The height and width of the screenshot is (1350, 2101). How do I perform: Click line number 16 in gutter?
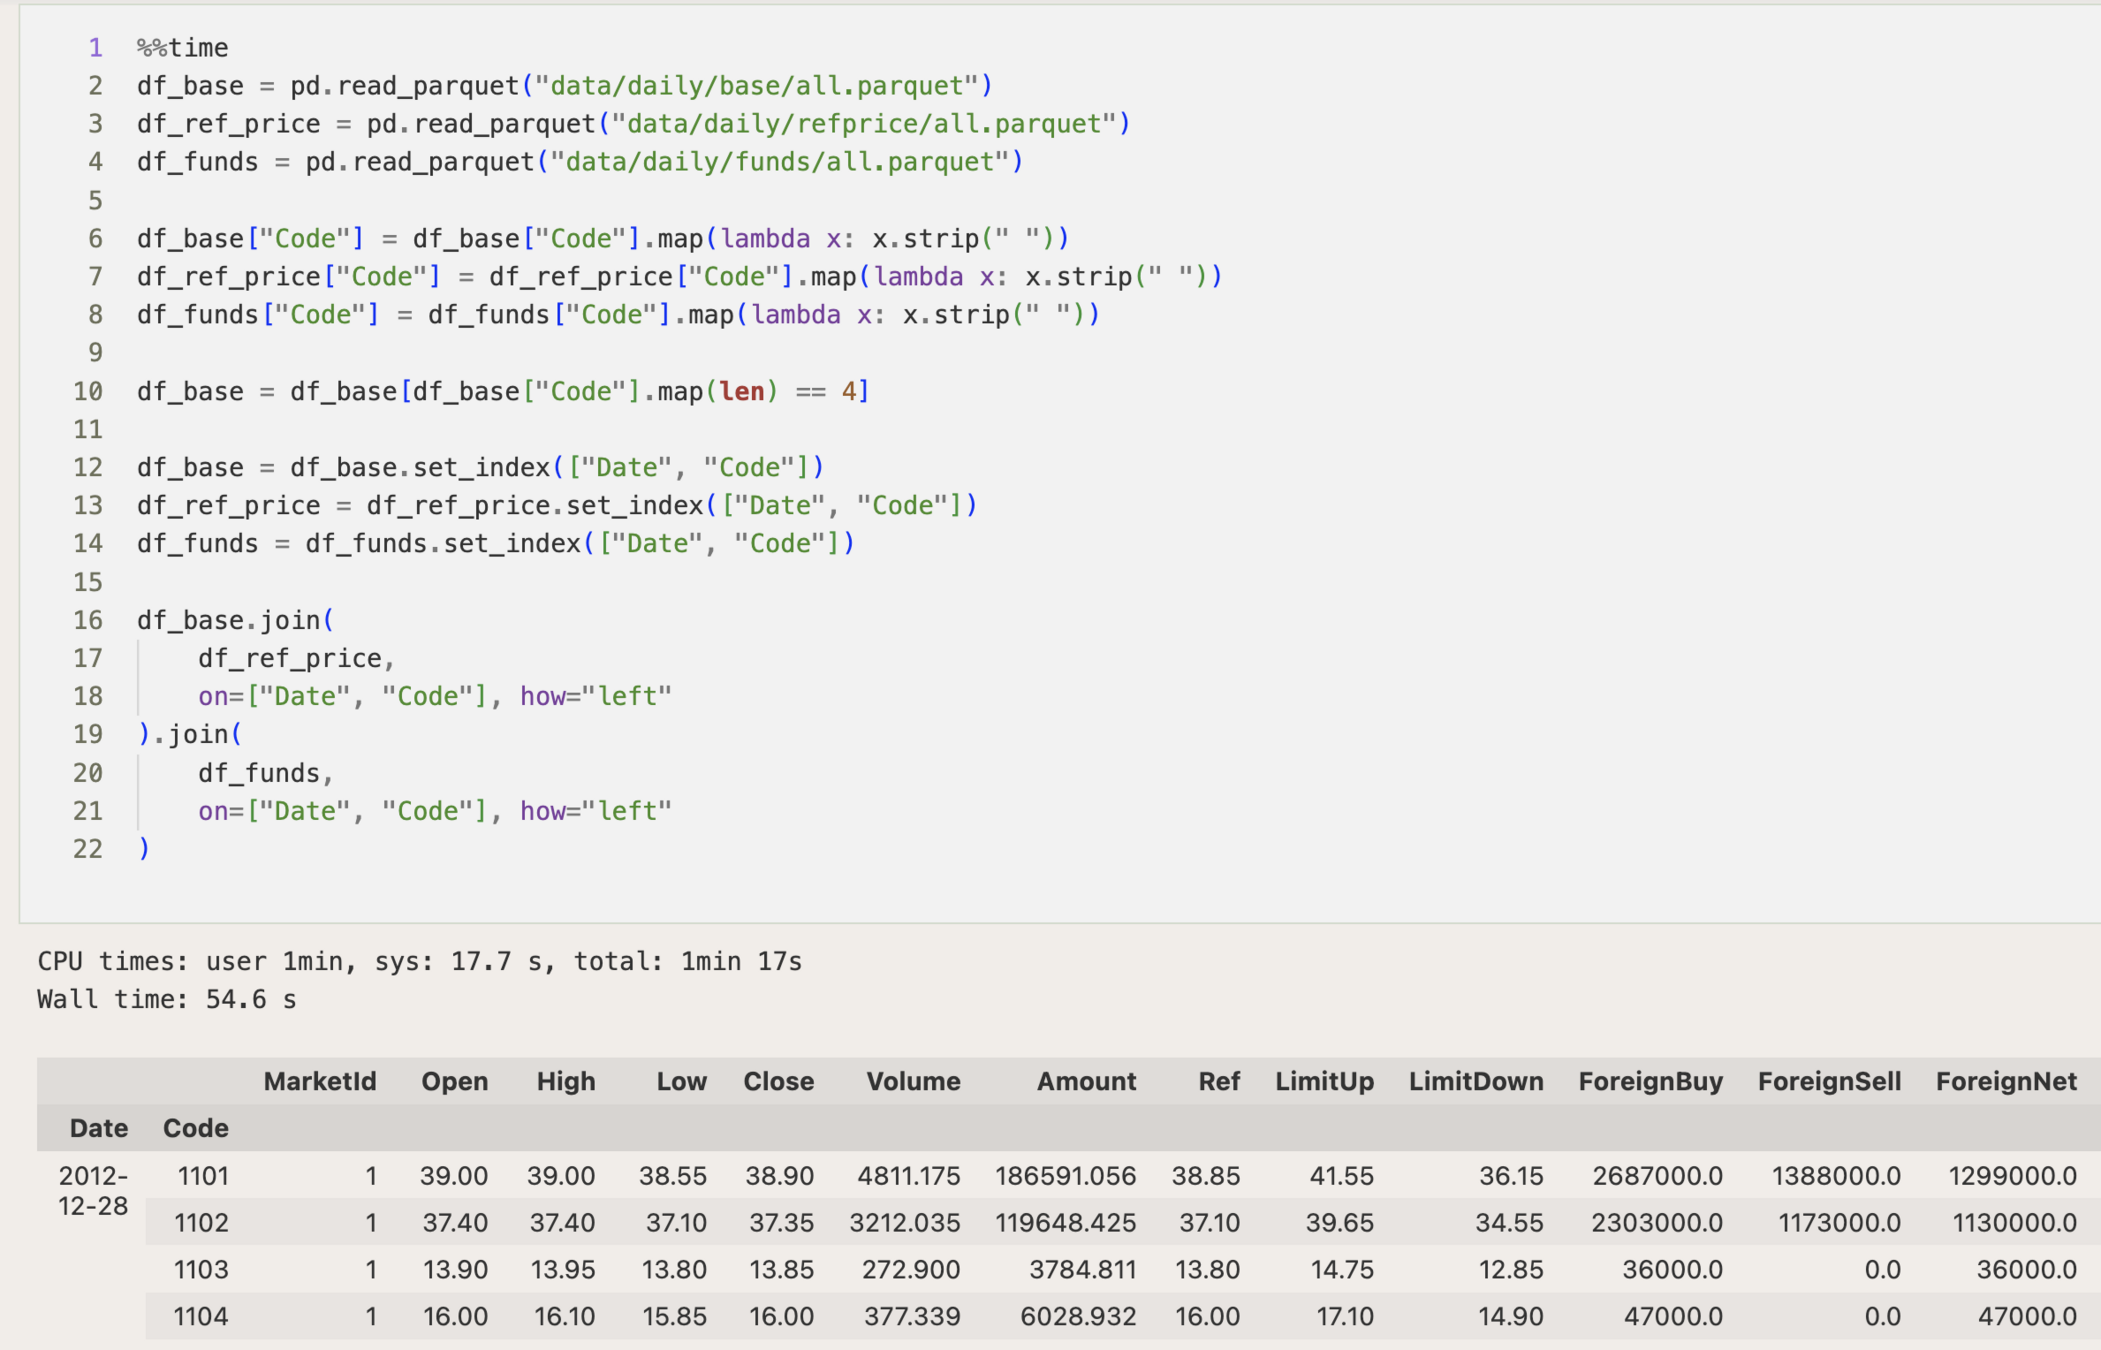point(88,620)
